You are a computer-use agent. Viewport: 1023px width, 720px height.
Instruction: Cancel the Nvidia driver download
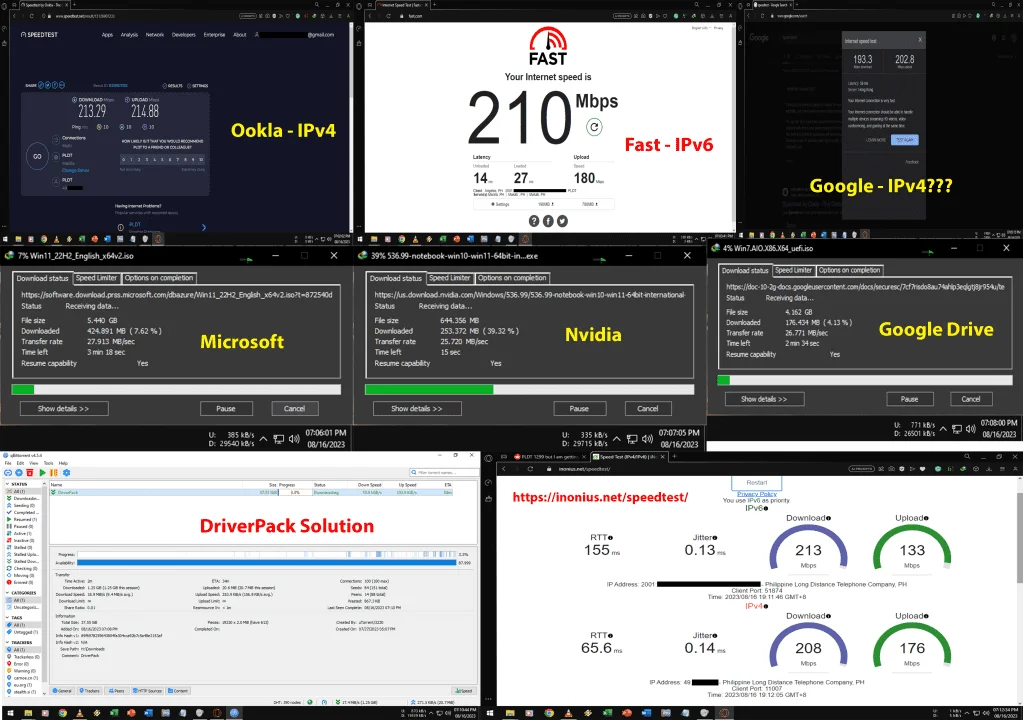pyautogui.click(x=647, y=409)
